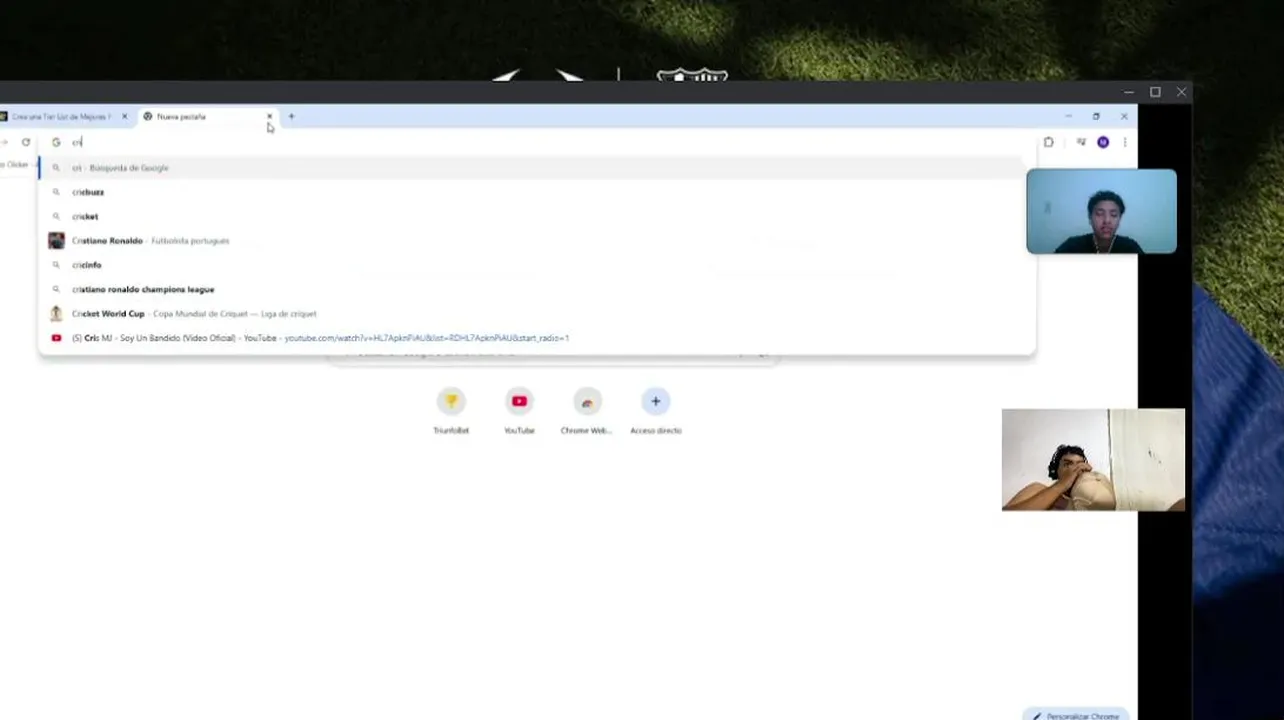
Task: Open the YouTube shortcut tile
Action: click(x=519, y=411)
